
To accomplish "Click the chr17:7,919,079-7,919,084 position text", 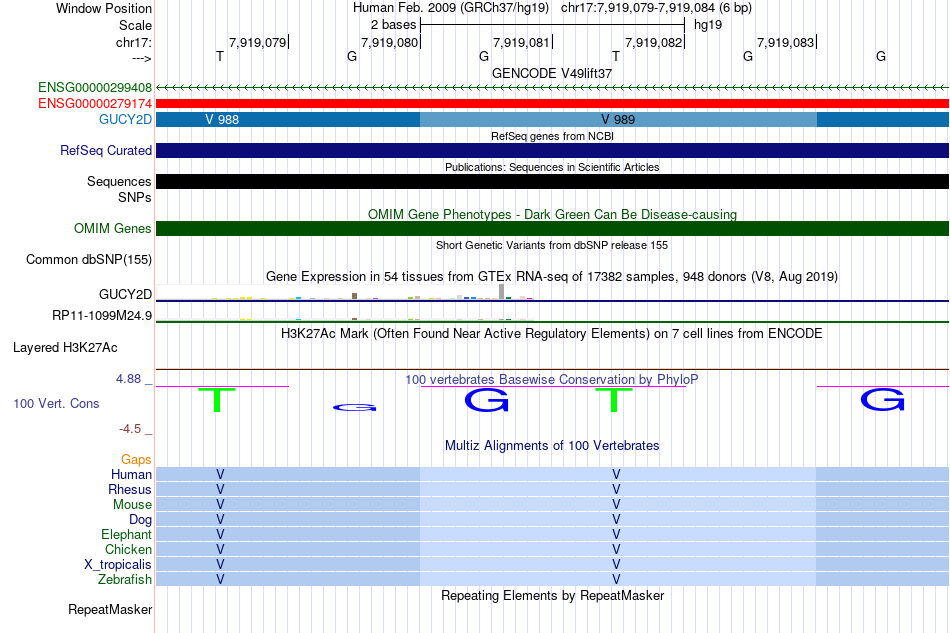I will point(656,8).
